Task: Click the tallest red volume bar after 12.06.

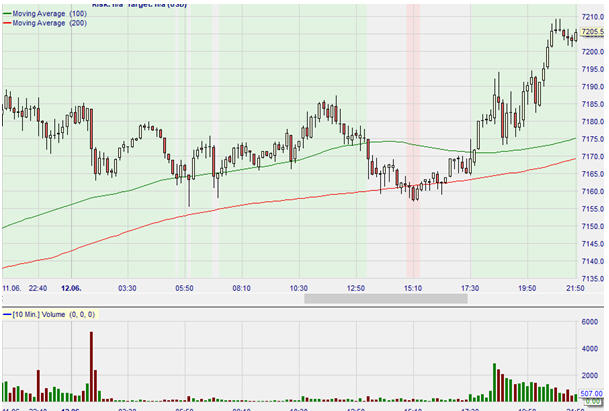Action: pos(91,367)
